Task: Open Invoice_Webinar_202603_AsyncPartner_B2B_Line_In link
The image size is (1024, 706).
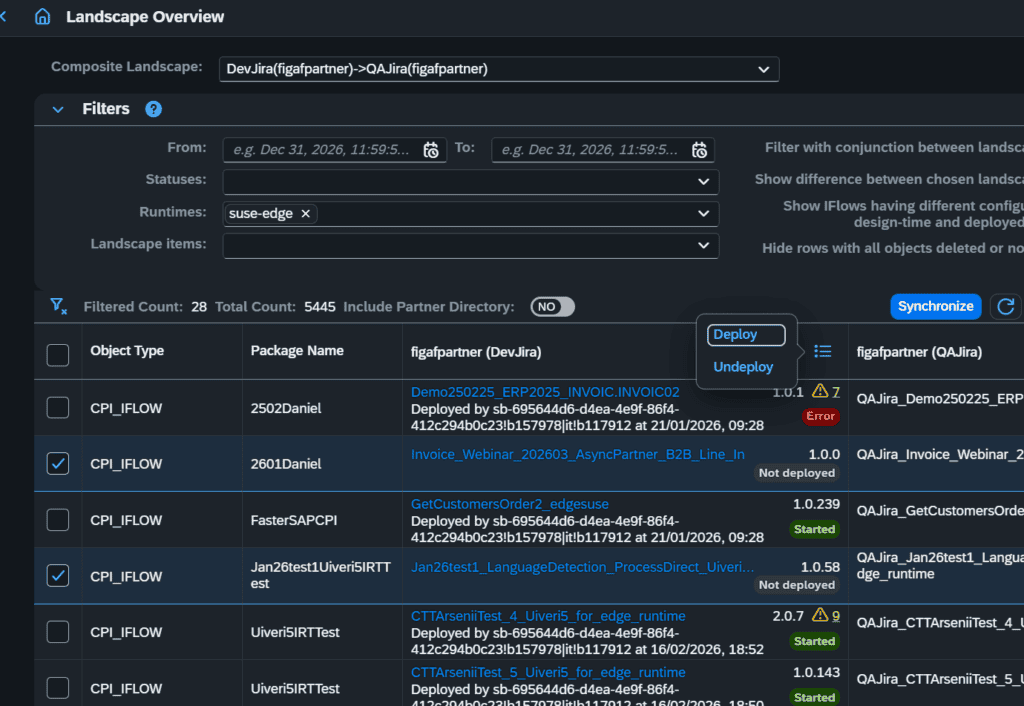Action: point(577,455)
